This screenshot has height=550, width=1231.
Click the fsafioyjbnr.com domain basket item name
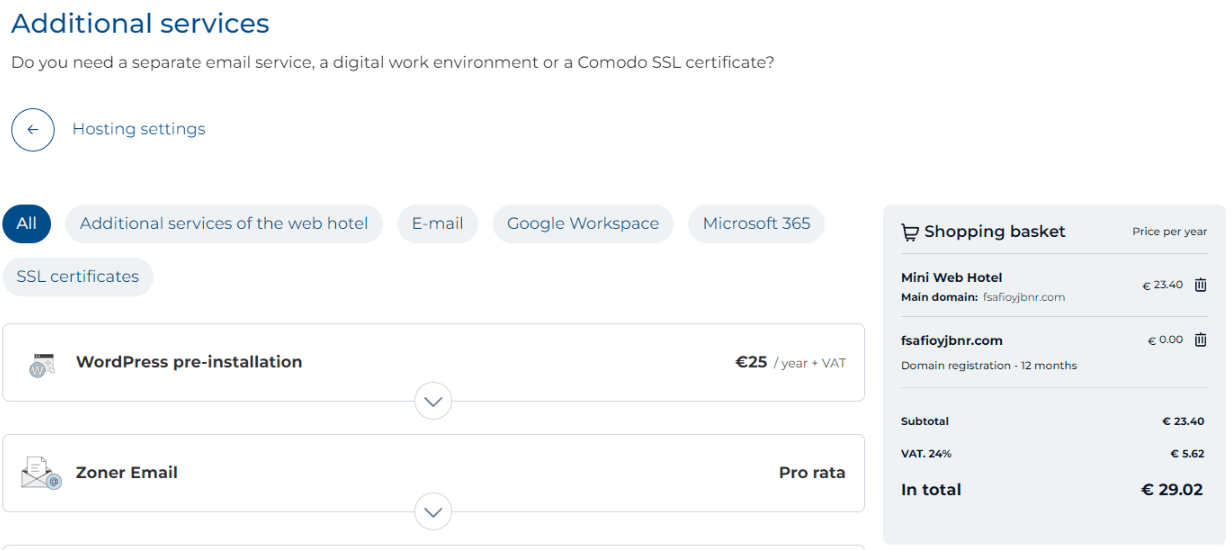click(952, 341)
